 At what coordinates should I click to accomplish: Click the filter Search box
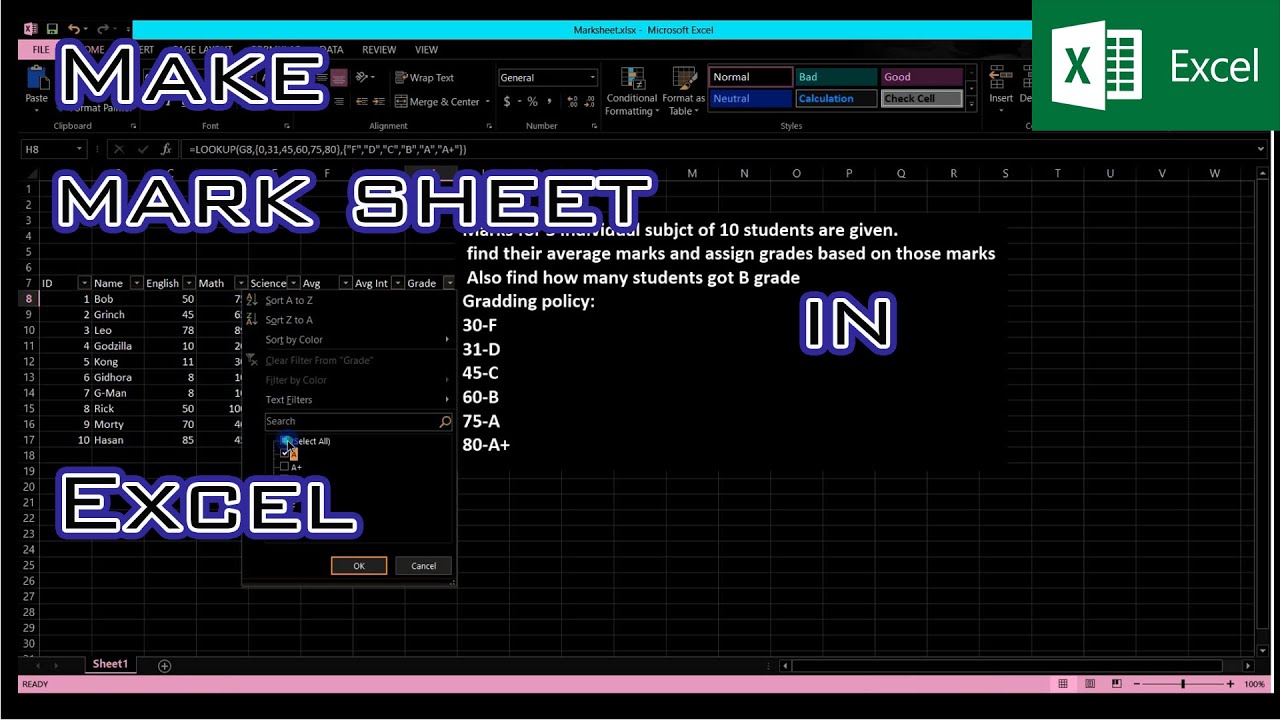point(359,422)
